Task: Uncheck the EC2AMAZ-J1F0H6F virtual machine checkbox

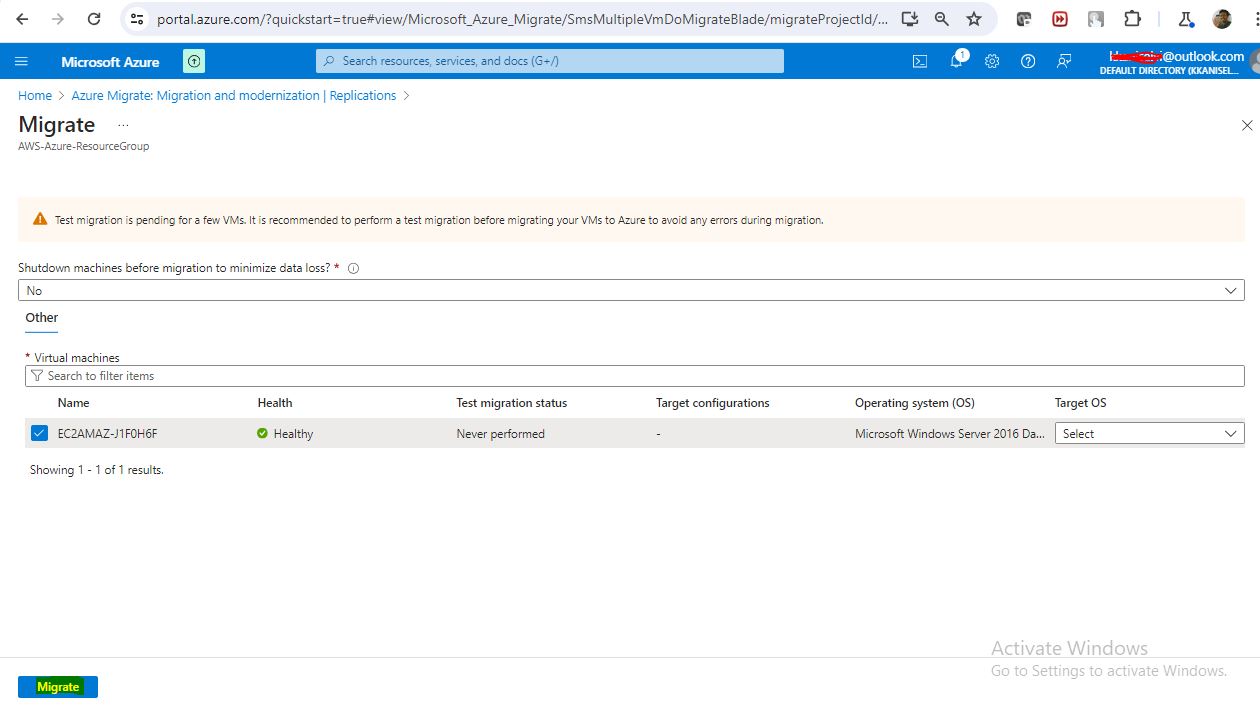Action: (x=39, y=433)
